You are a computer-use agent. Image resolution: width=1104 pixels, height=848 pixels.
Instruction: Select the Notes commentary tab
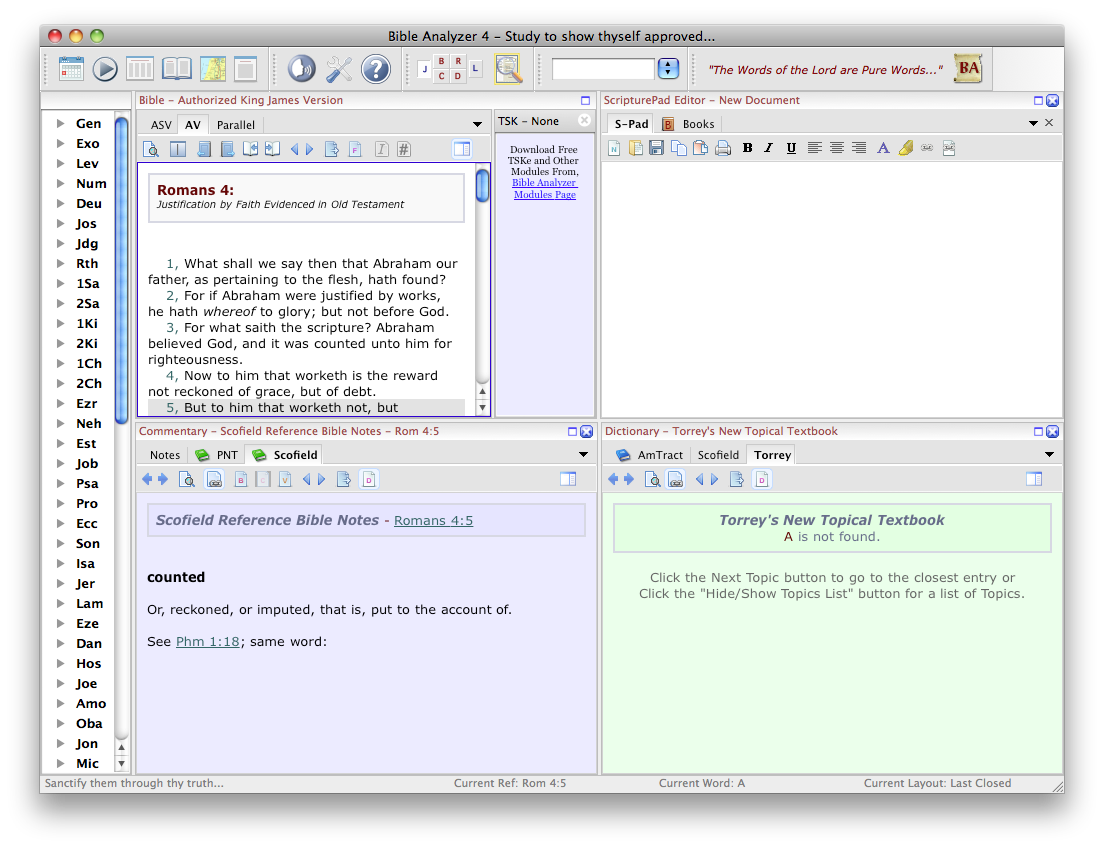[165, 455]
